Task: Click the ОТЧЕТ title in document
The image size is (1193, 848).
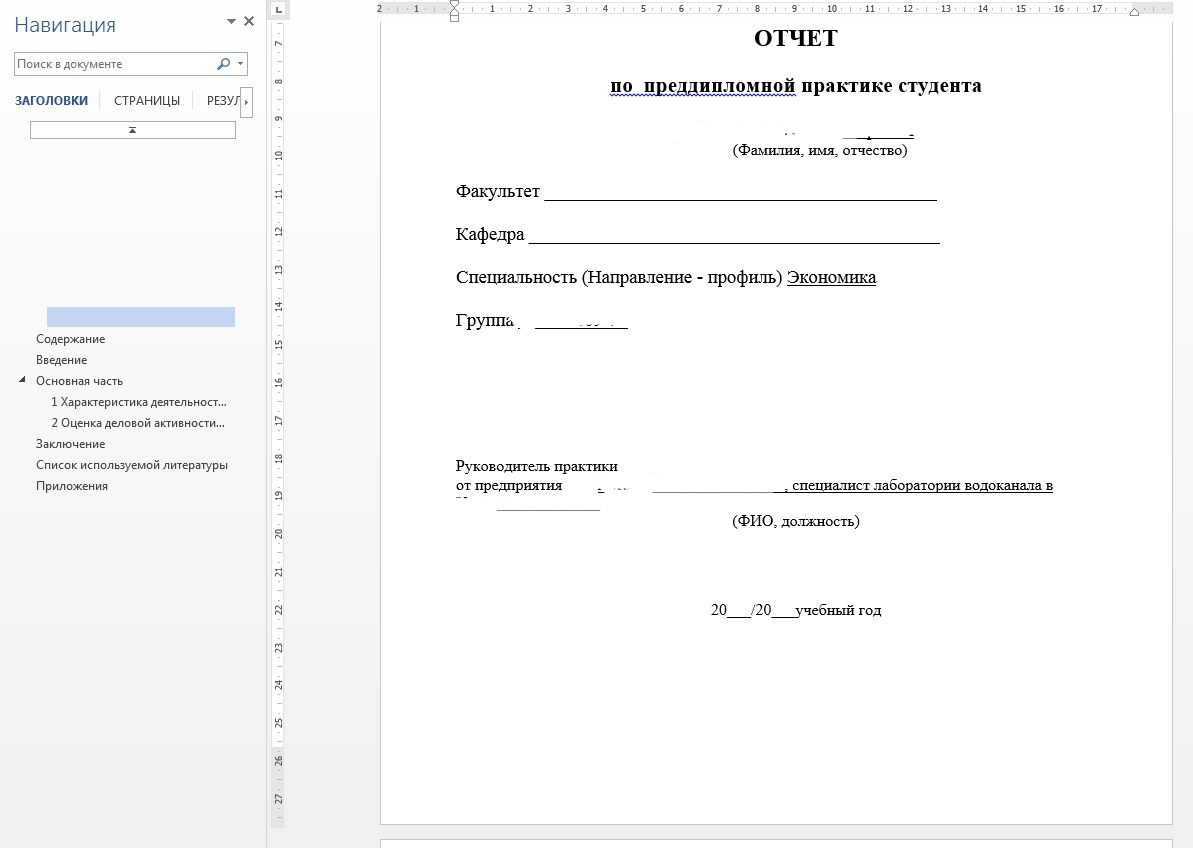Action: 796,39
